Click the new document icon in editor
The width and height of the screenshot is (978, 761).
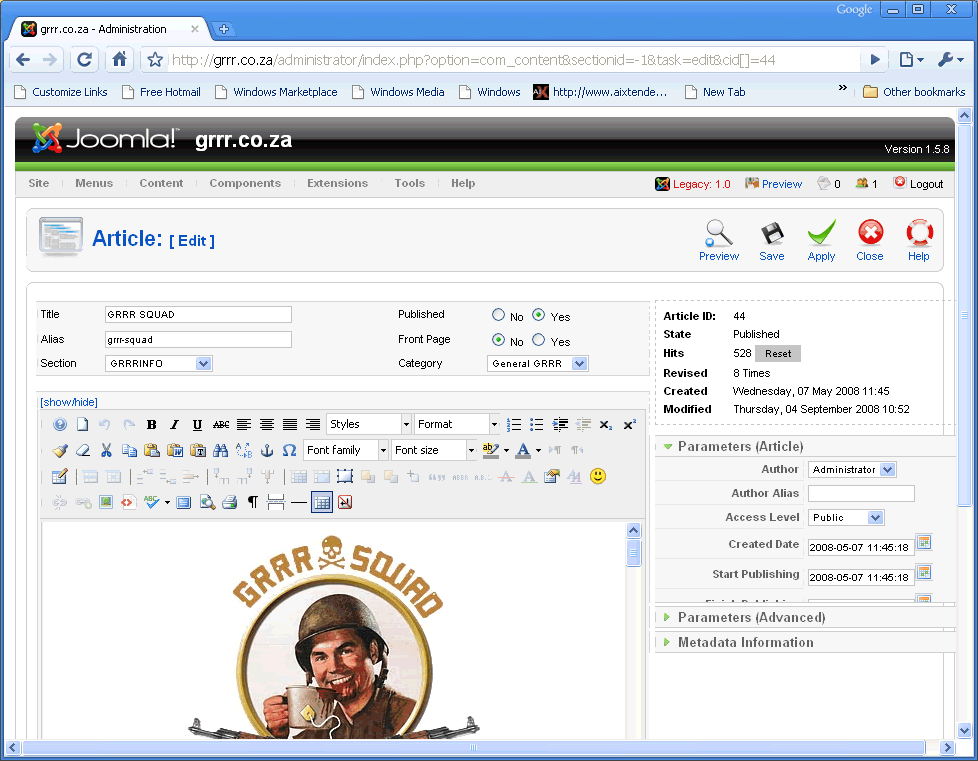pos(82,425)
